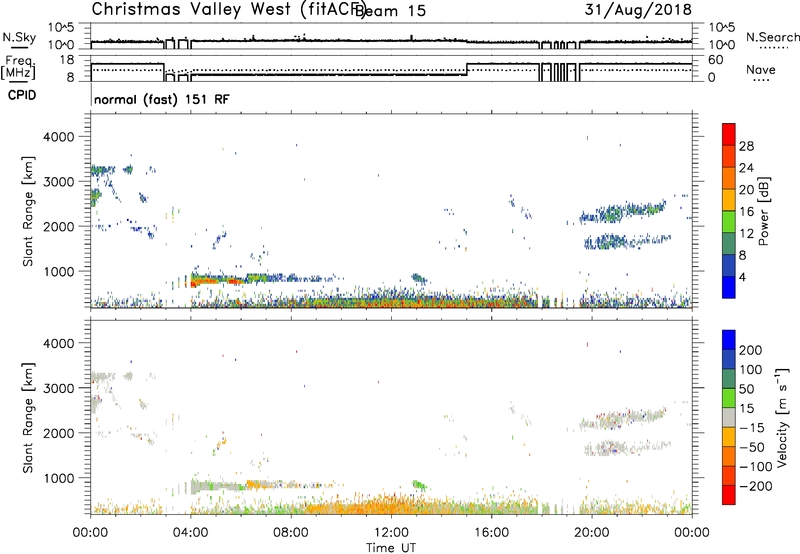
Task: Click the 4000 tick on the velocity panel
Action: tap(58, 343)
